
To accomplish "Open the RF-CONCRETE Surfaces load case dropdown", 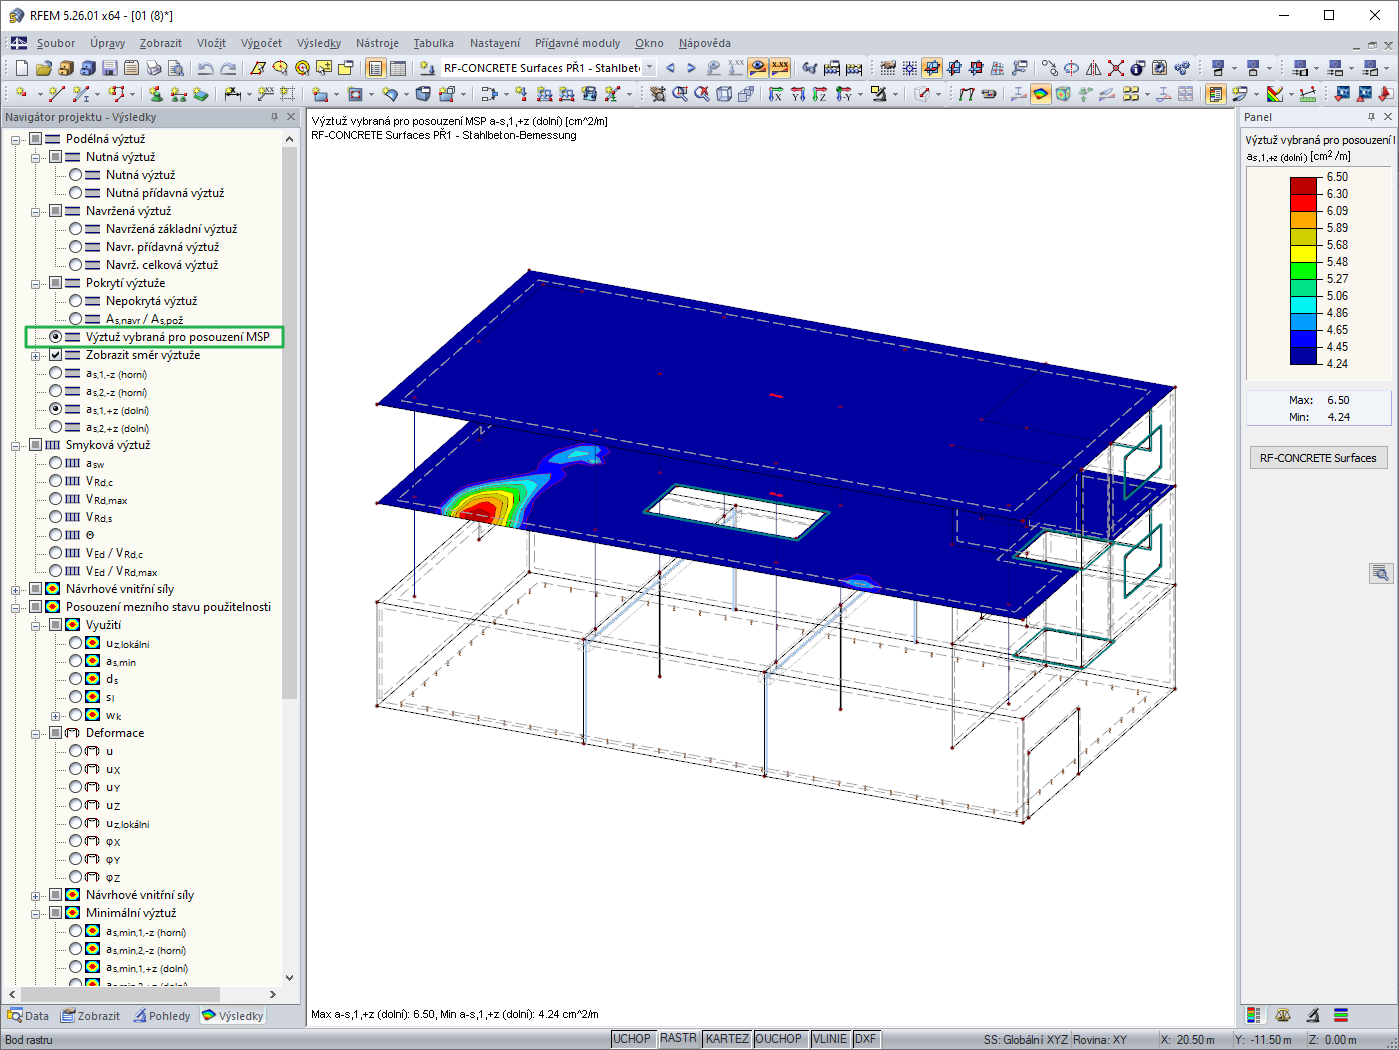I will (x=649, y=68).
